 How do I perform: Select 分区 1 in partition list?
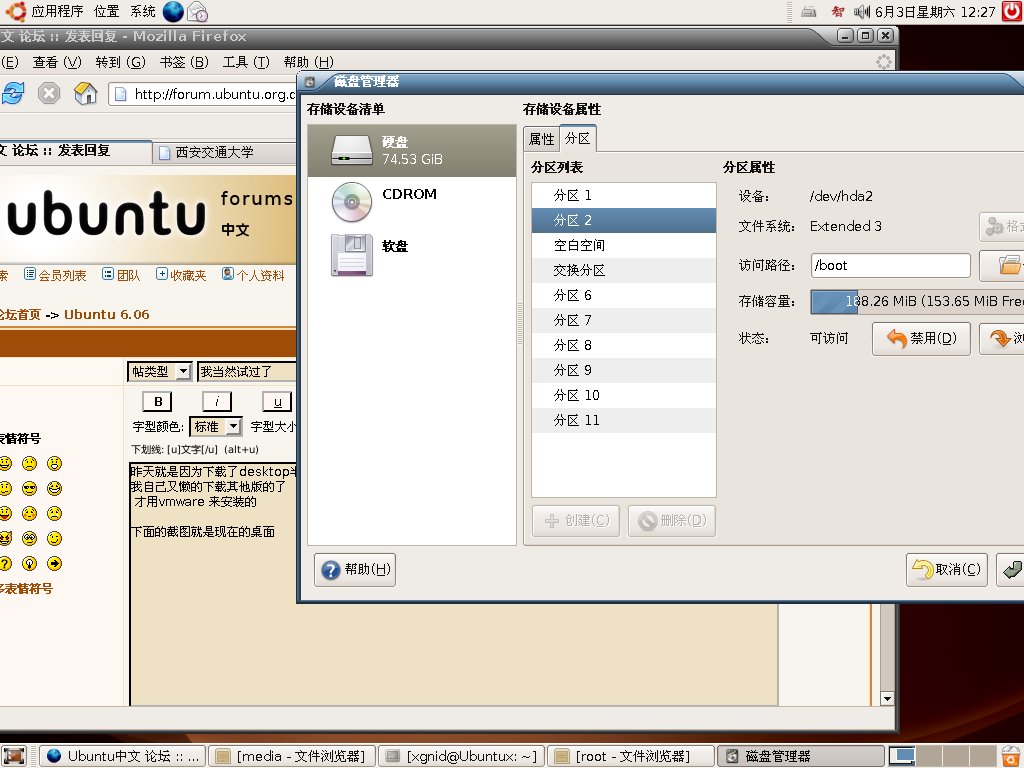(624, 195)
